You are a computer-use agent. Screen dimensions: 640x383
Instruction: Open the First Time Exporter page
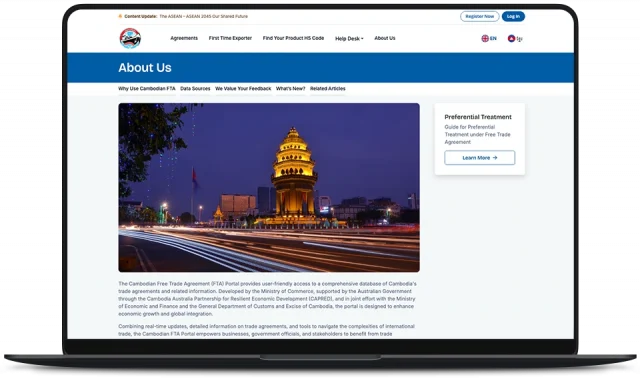point(230,38)
